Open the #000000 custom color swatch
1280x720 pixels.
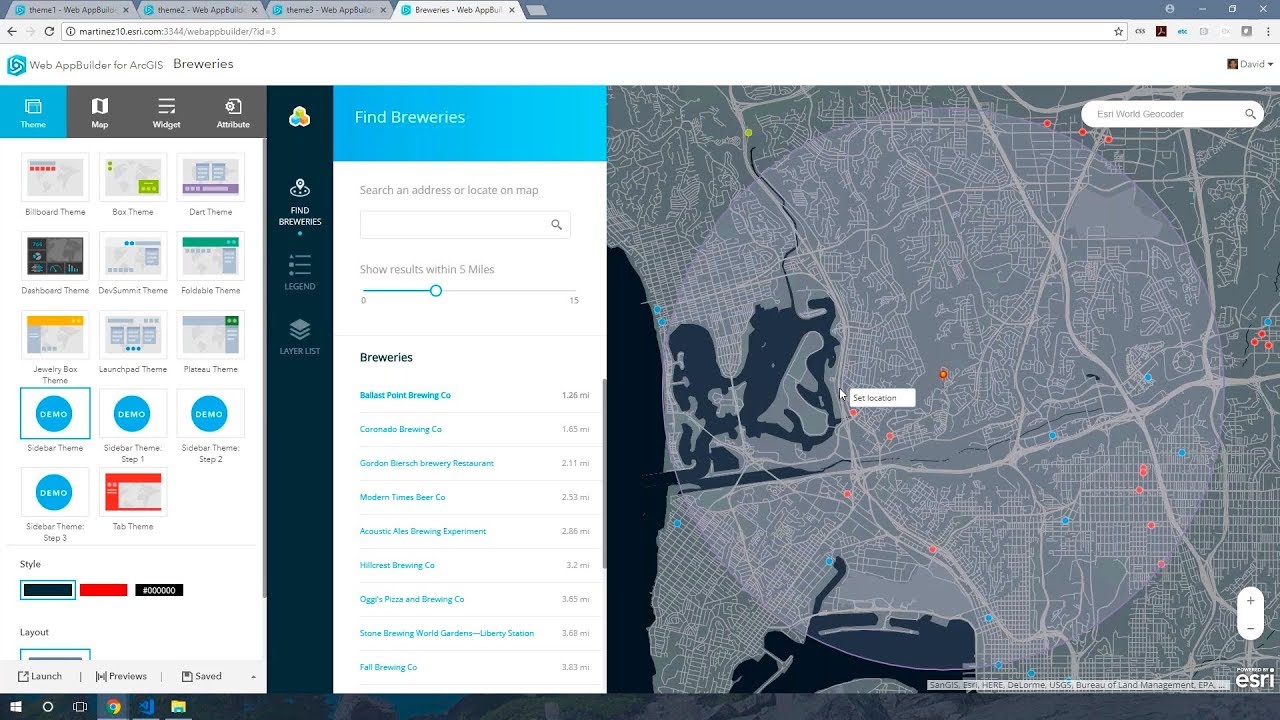159,590
